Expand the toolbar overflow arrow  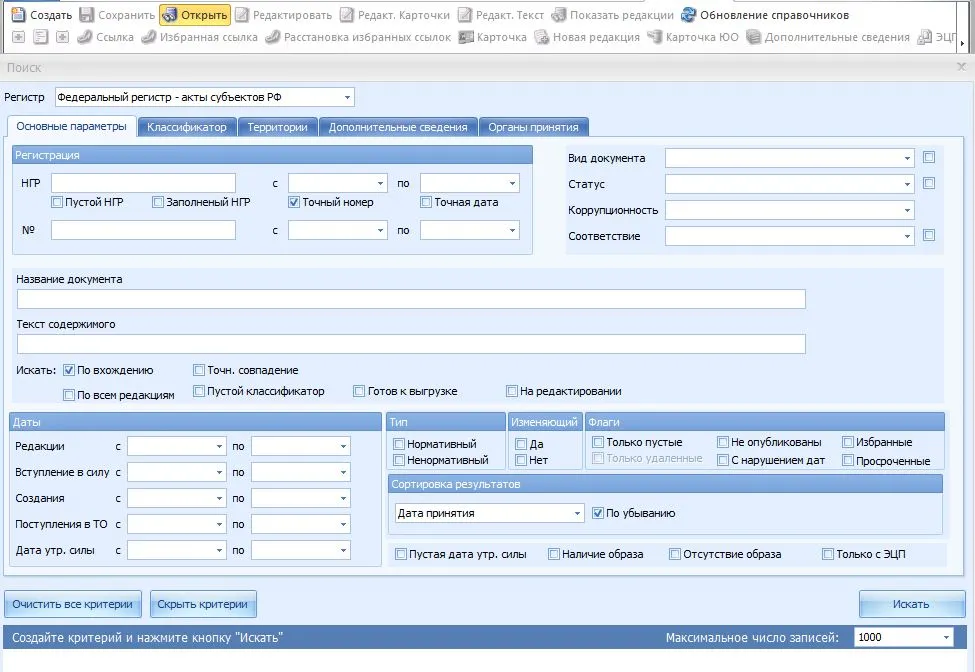[963, 43]
